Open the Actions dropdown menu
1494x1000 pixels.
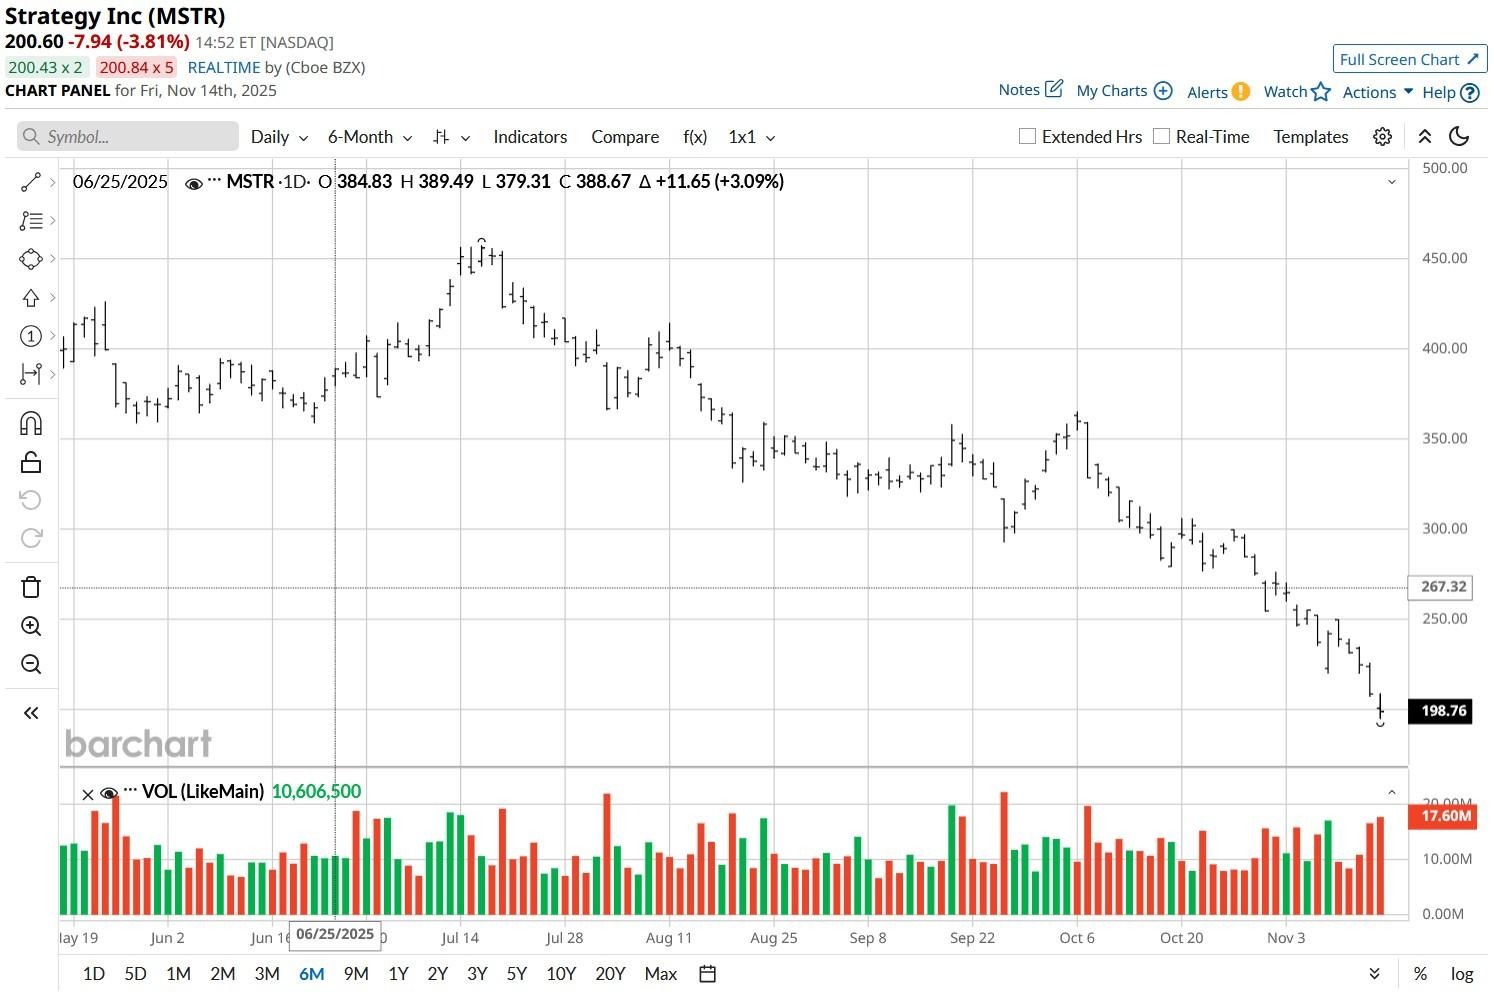click(x=1378, y=92)
